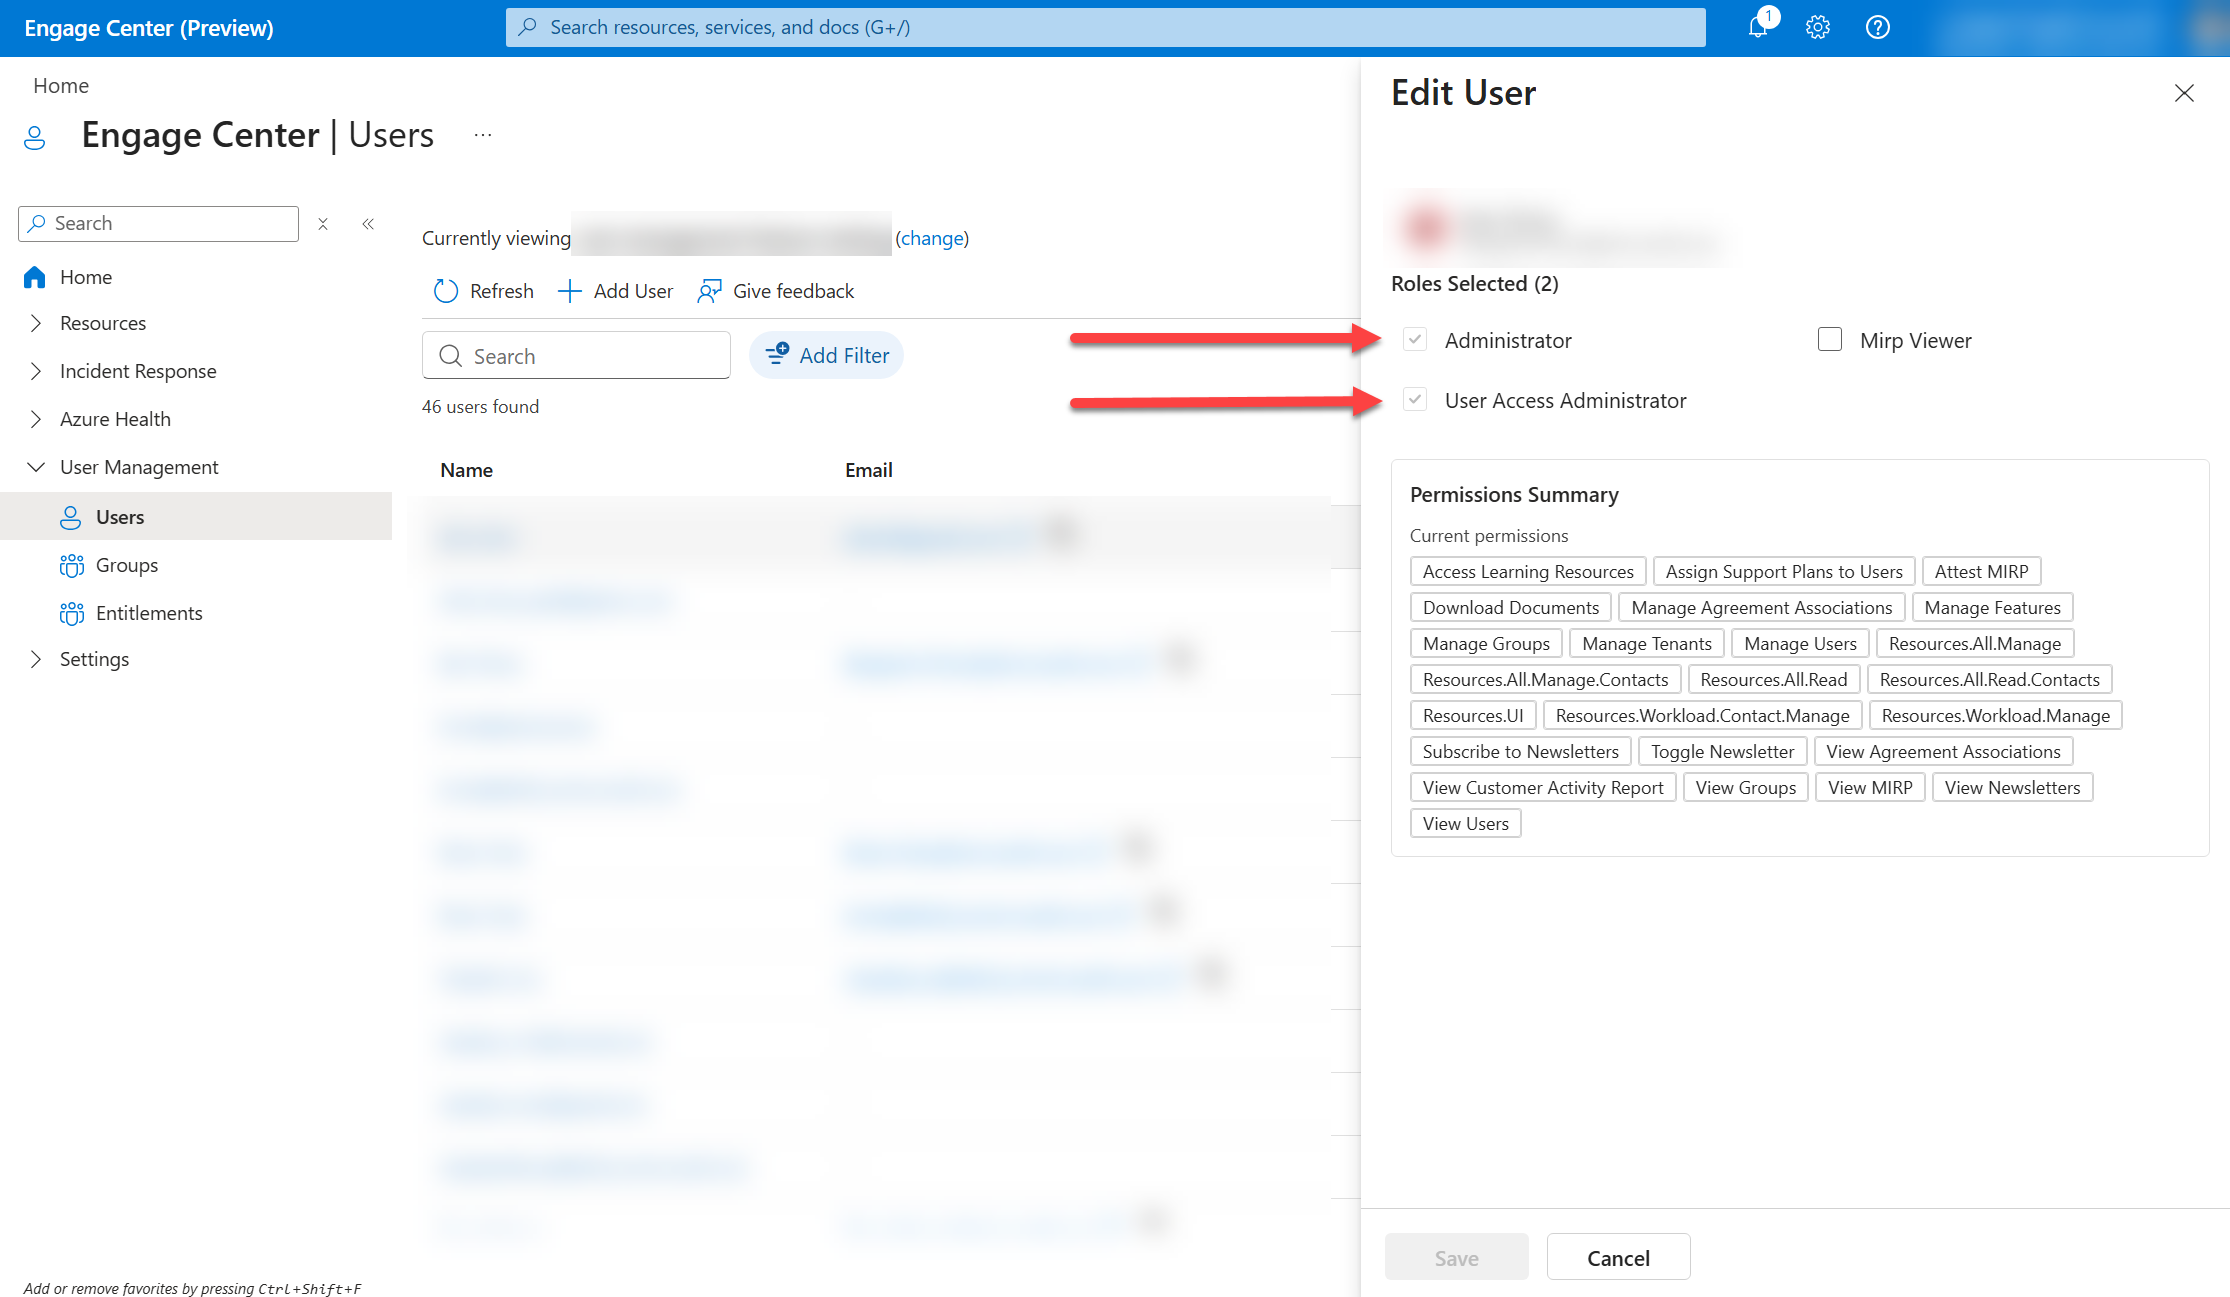This screenshot has height=1297, width=2230.
Task: Click the Download Documents permission tag
Action: pyautogui.click(x=1510, y=608)
